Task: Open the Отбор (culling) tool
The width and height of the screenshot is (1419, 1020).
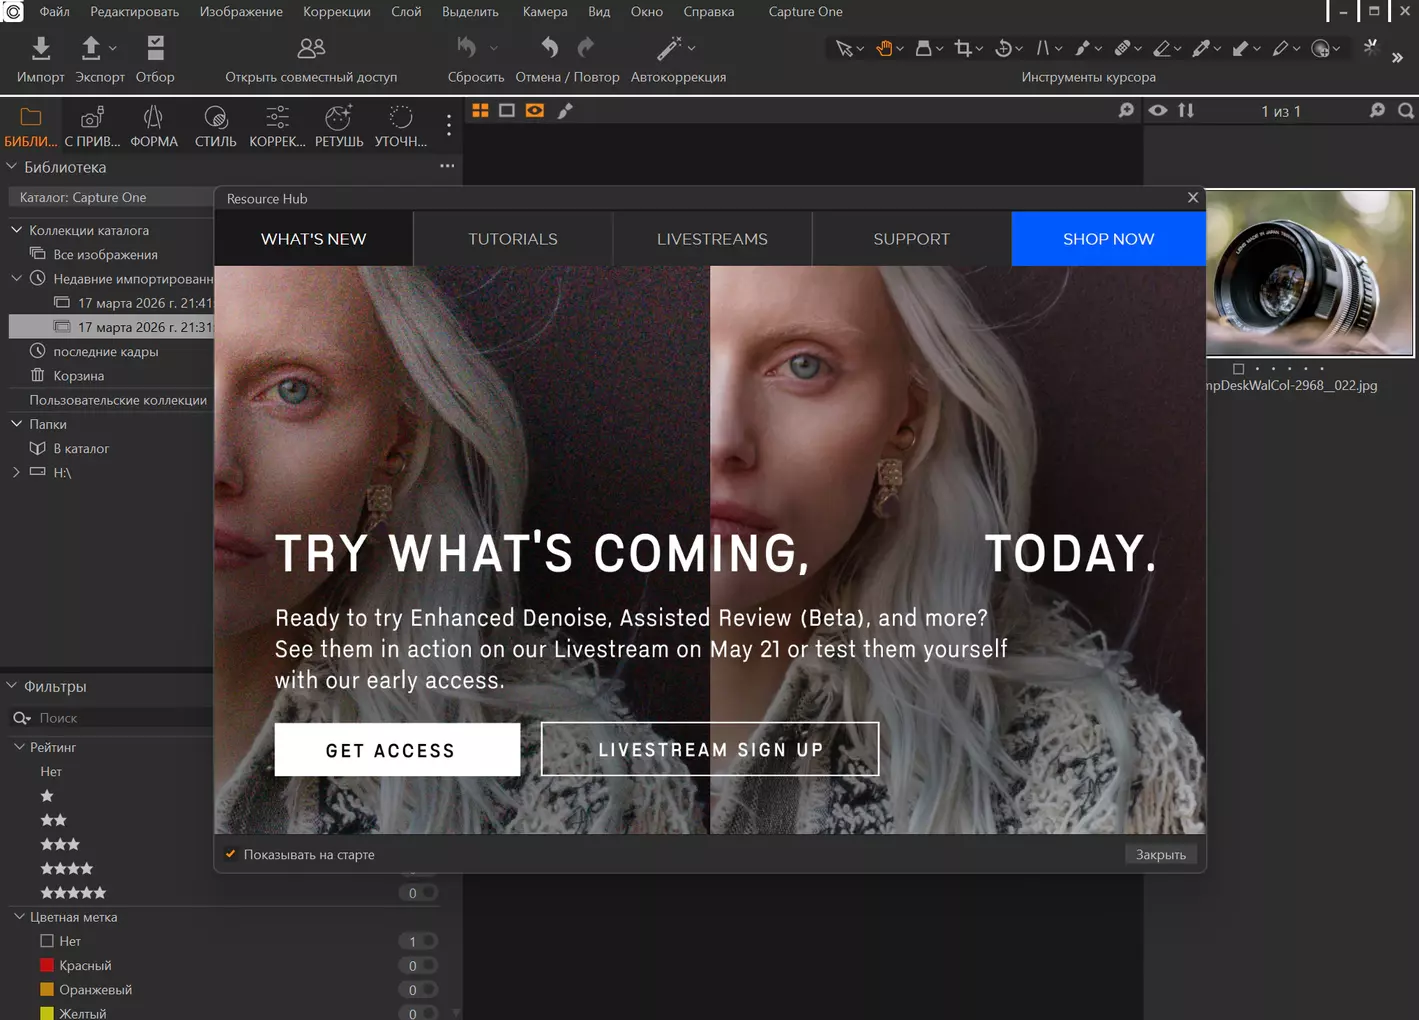Action: coord(155,48)
